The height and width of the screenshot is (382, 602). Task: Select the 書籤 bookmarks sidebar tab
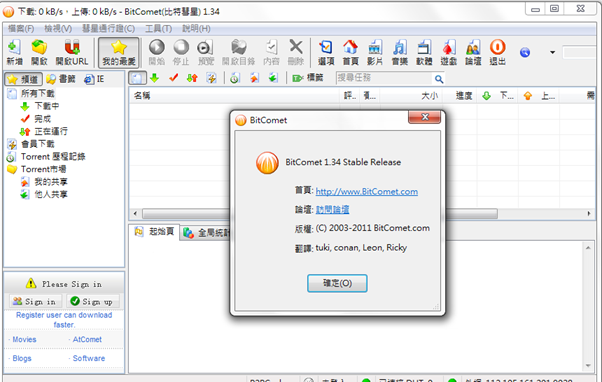click(x=61, y=79)
